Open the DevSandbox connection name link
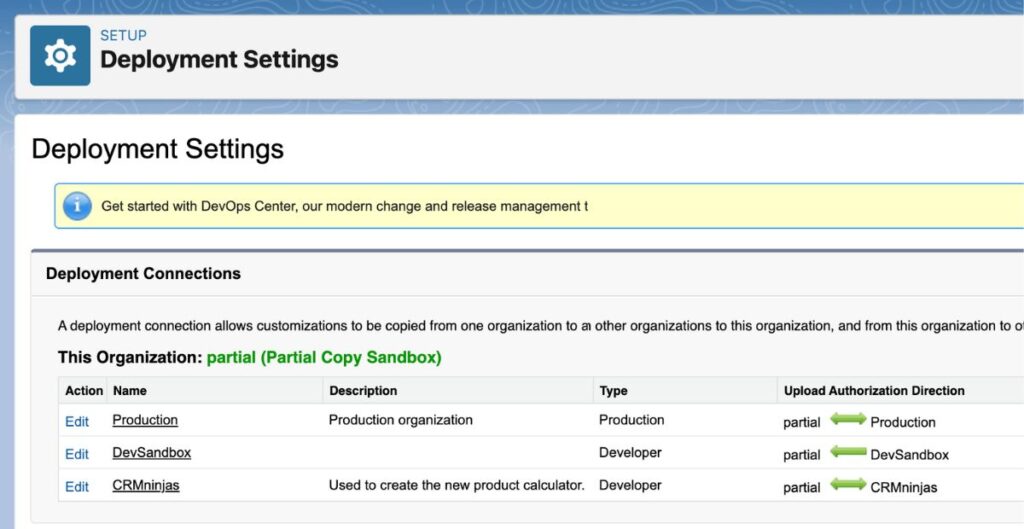 click(x=152, y=453)
